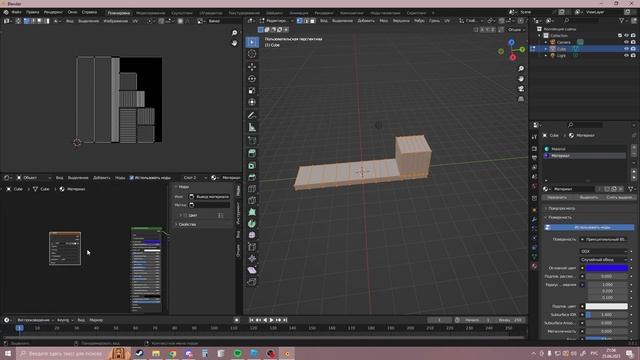Image resolution: width=640 pixels, height=360 pixels.
Task: Open the Random Walk subsurface method dropdown
Action: click(603, 260)
